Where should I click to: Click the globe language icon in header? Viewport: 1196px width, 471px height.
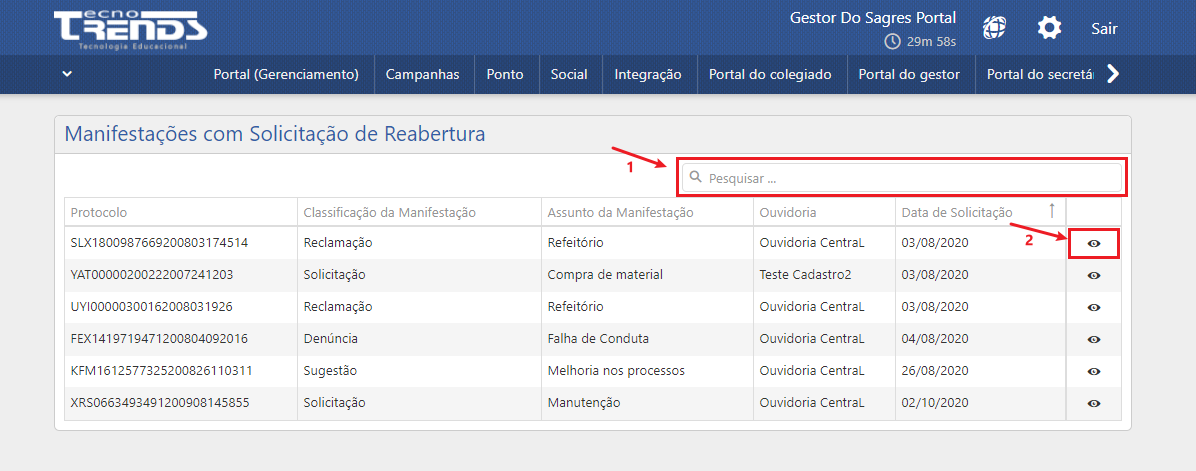tap(994, 28)
